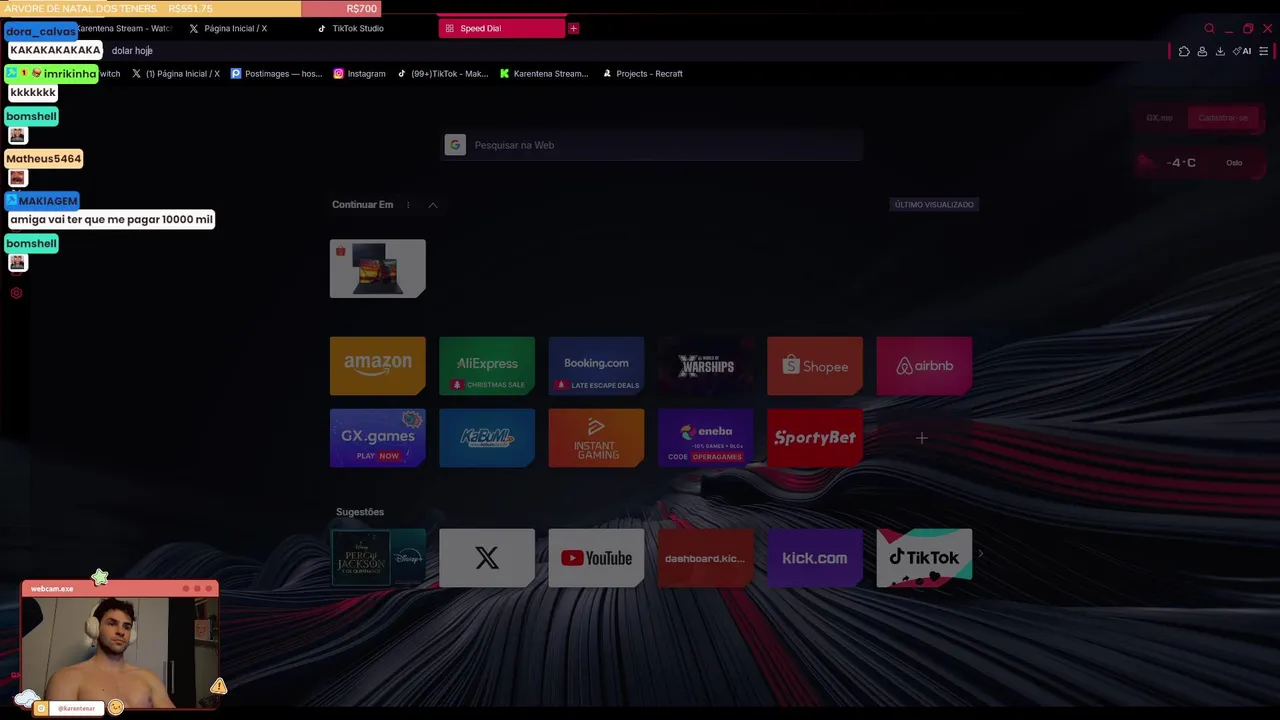1280x720 pixels.
Task: Open the Airbnb speed dial tile
Action: tap(924, 366)
